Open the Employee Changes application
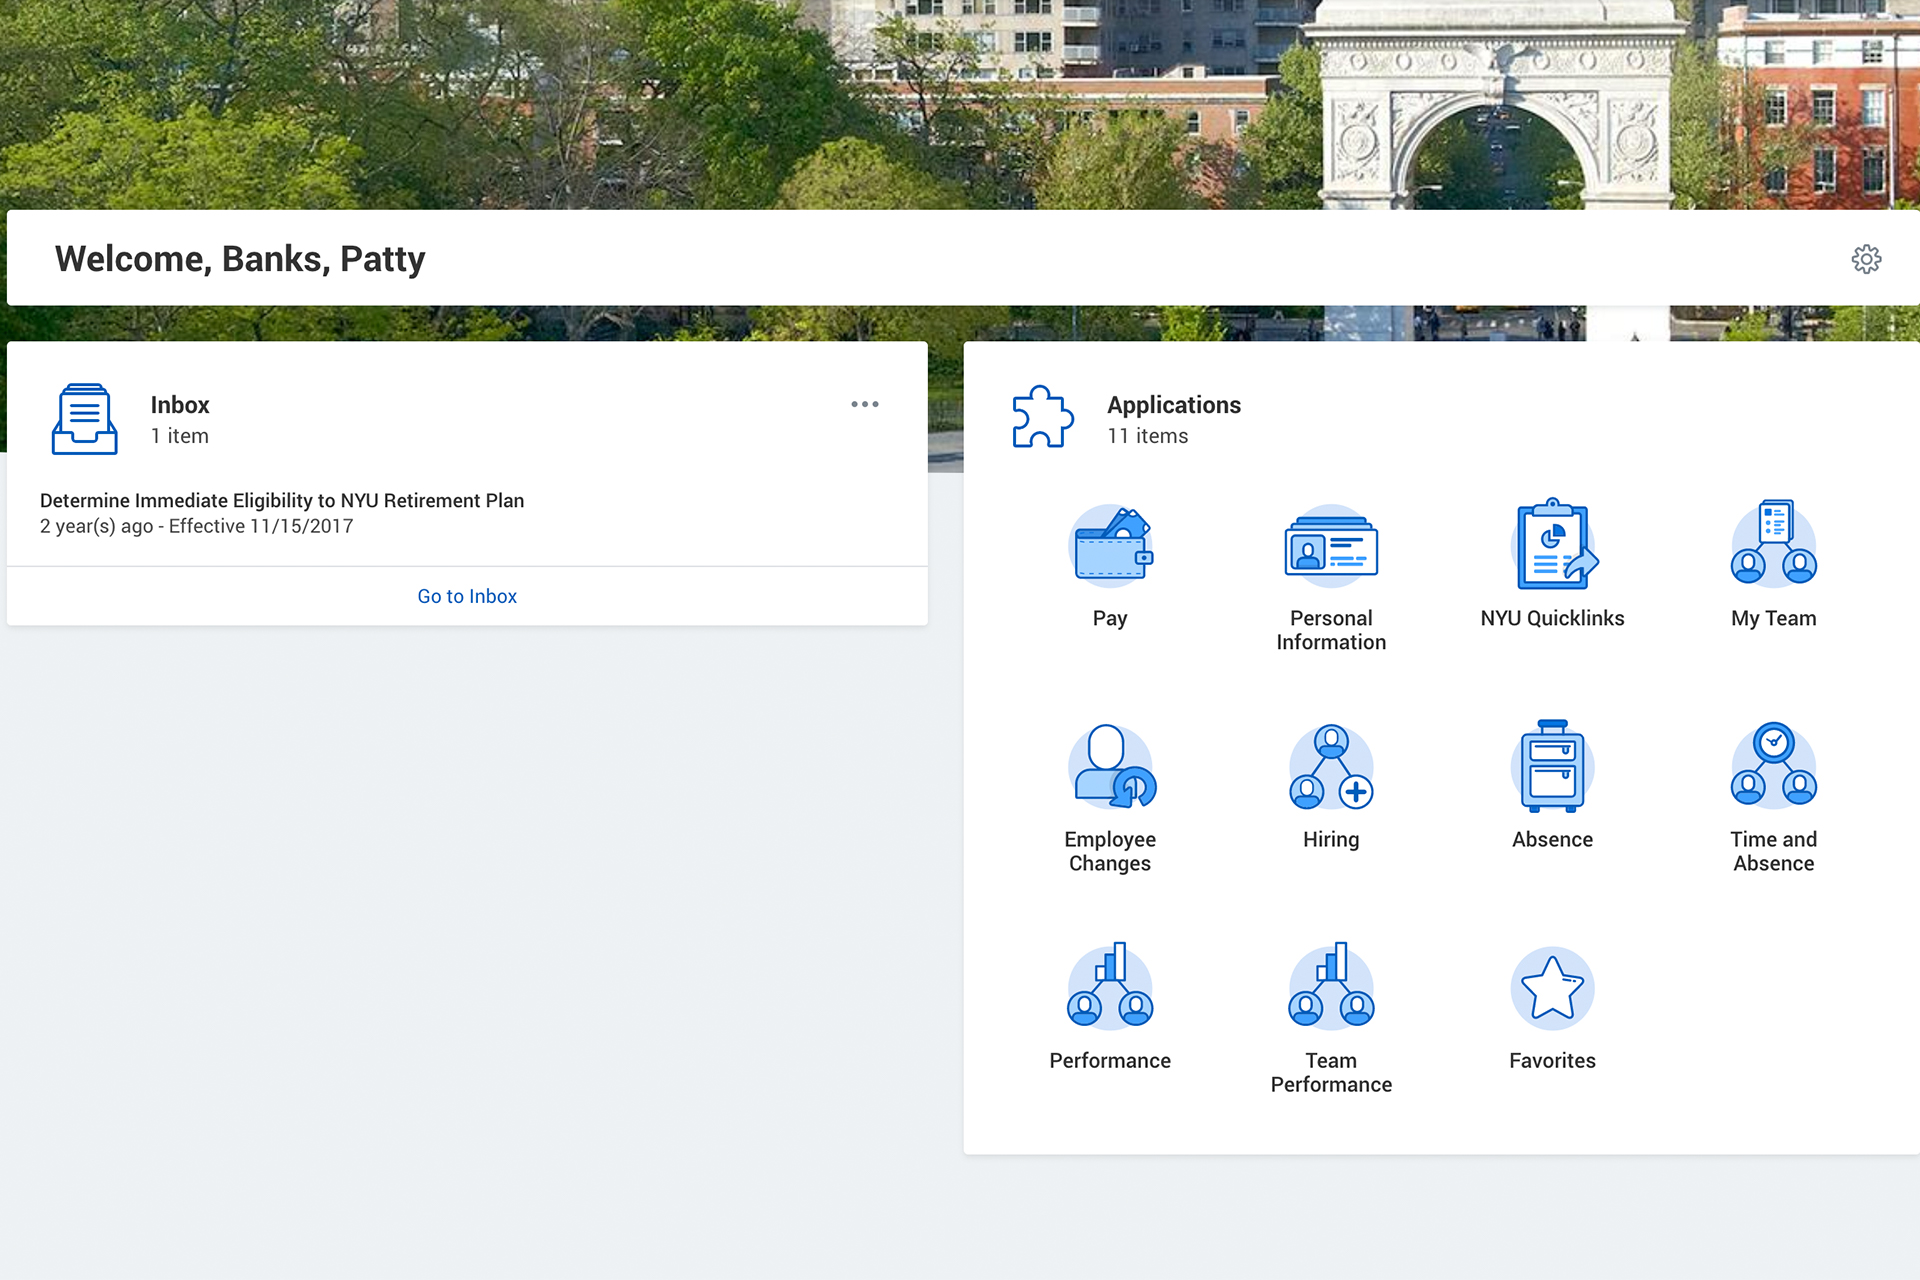Image resolution: width=1920 pixels, height=1280 pixels. point(1110,768)
